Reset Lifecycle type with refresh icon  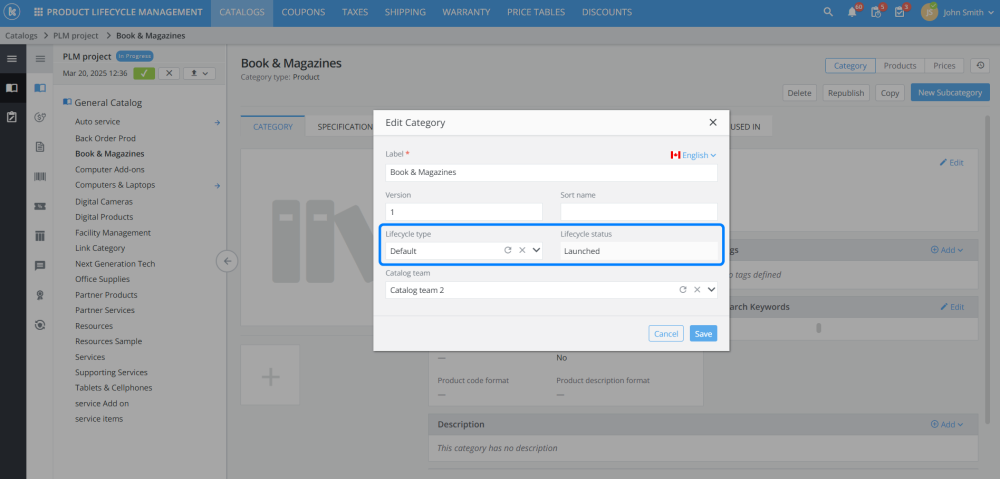508,251
